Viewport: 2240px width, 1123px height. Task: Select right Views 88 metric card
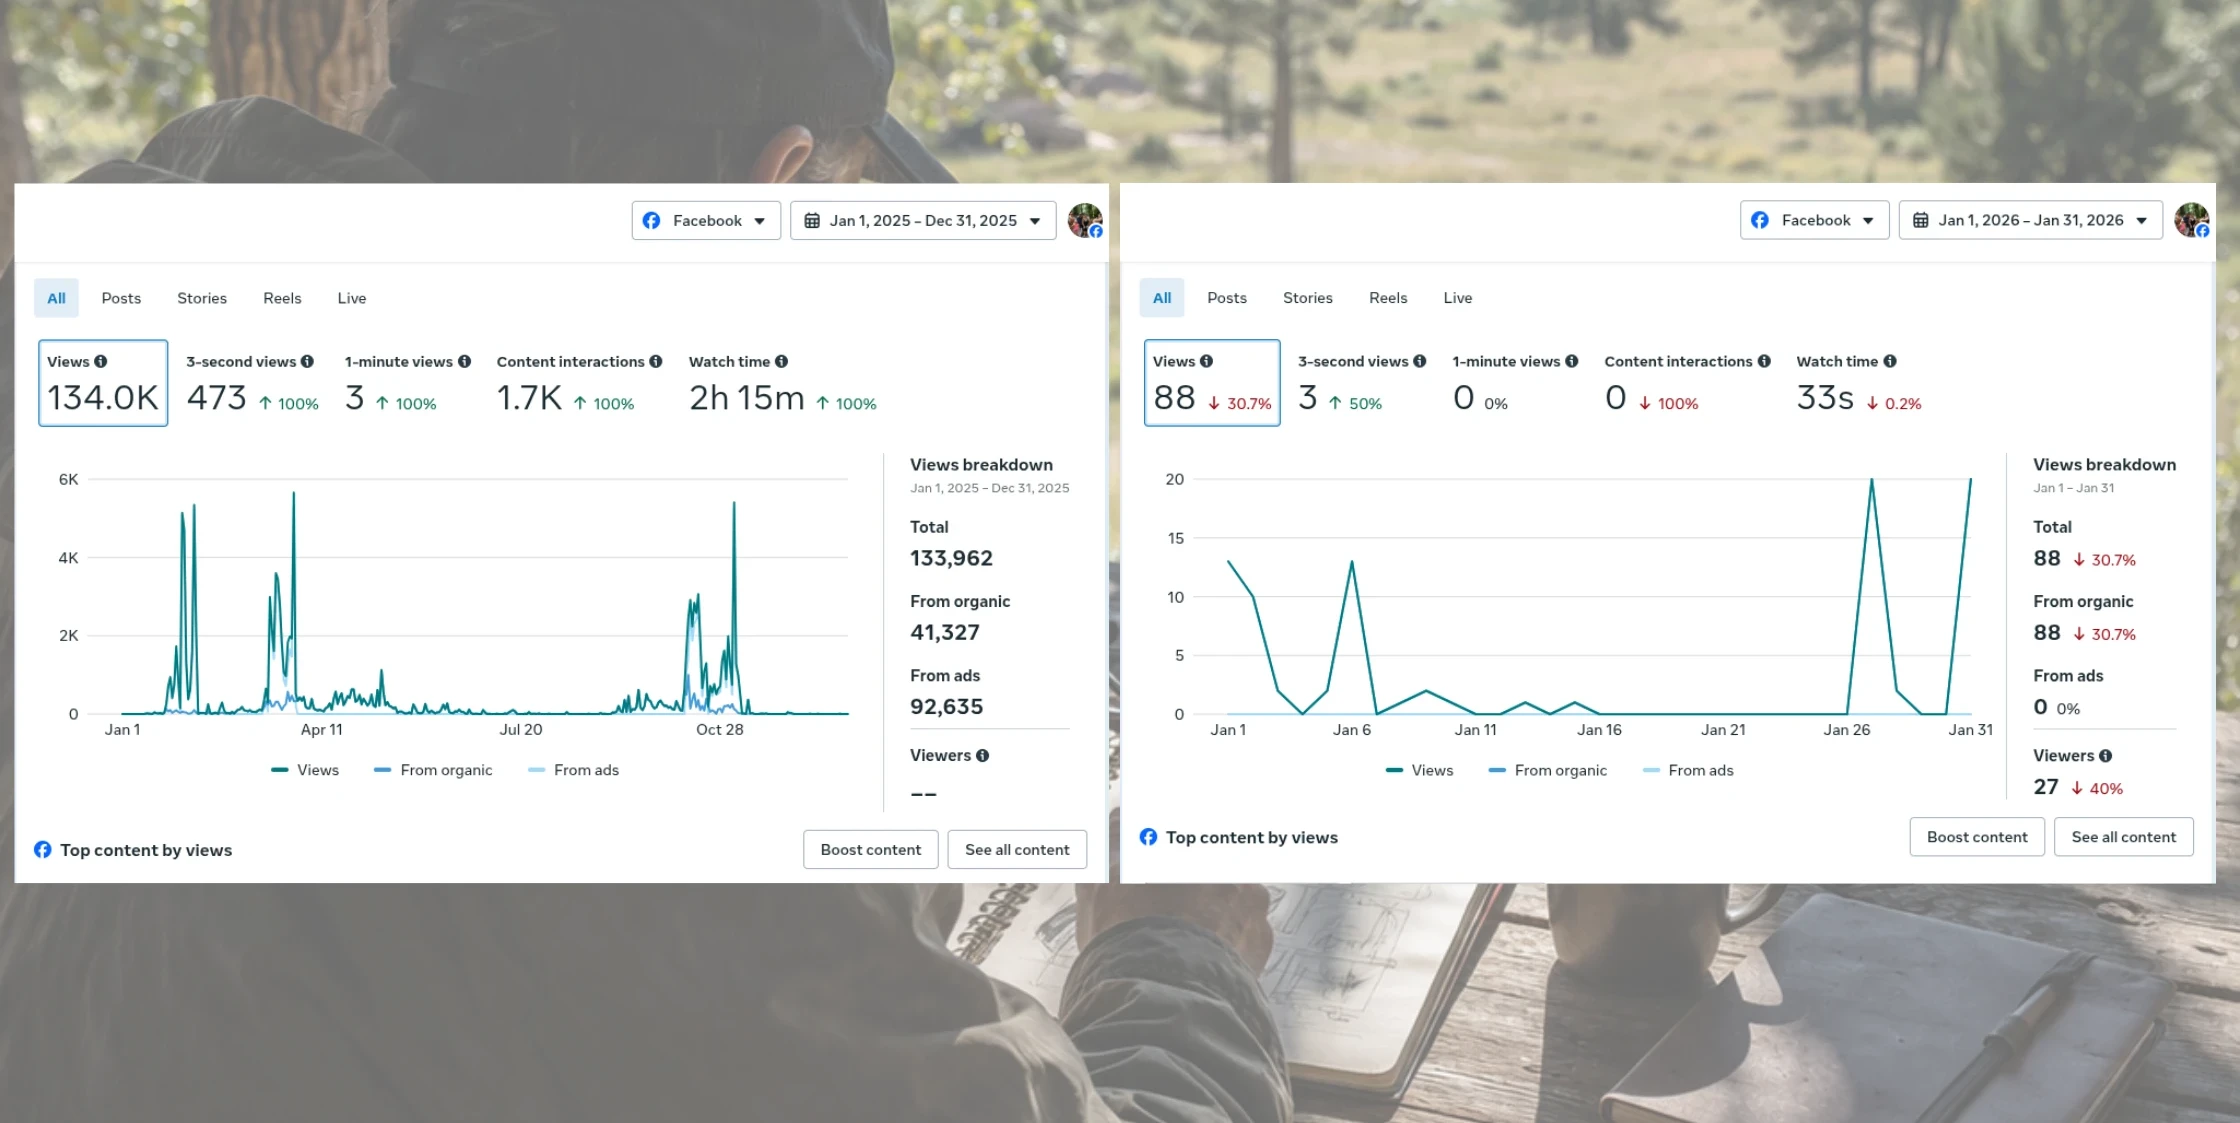pos(1211,383)
